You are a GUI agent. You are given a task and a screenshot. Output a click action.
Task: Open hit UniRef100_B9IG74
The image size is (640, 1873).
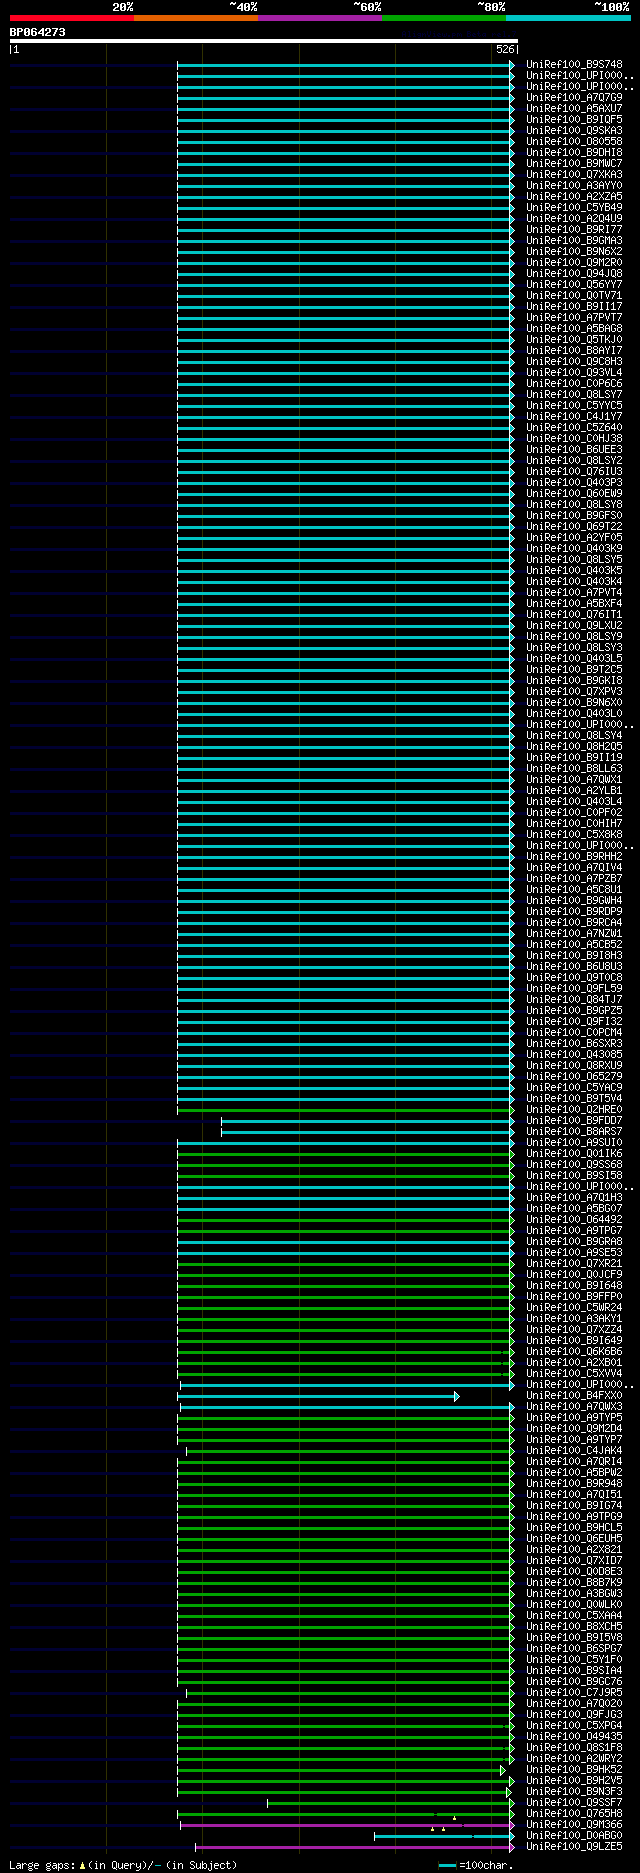pos(574,1506)
